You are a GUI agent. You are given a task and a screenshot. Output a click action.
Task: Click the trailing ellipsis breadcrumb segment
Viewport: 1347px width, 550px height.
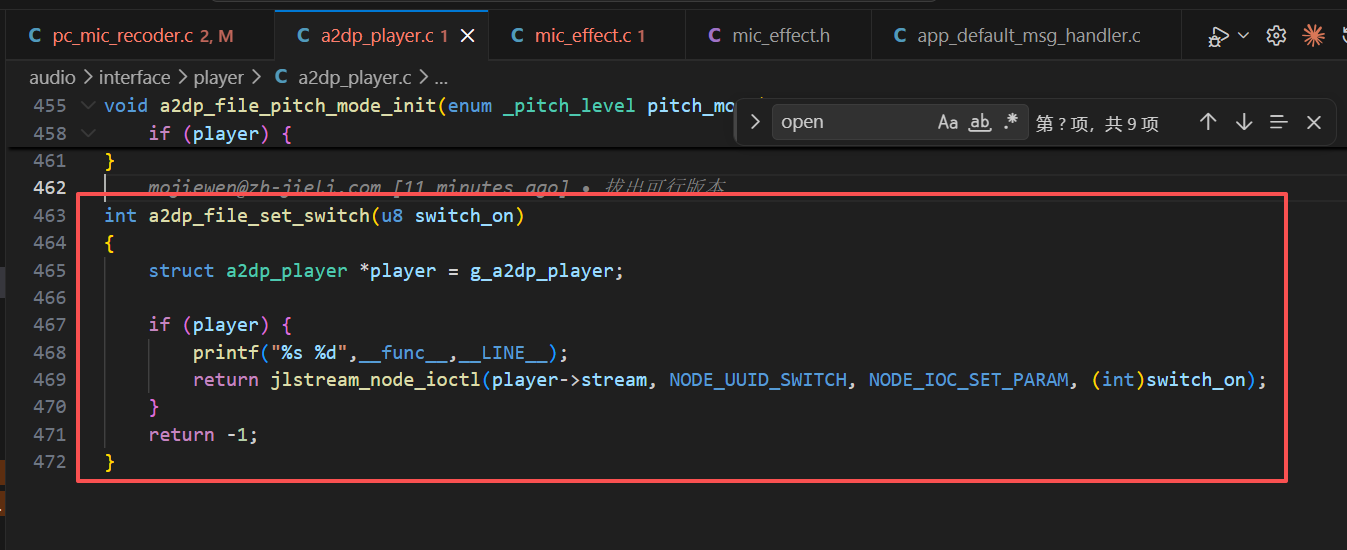tap(441, 77)
